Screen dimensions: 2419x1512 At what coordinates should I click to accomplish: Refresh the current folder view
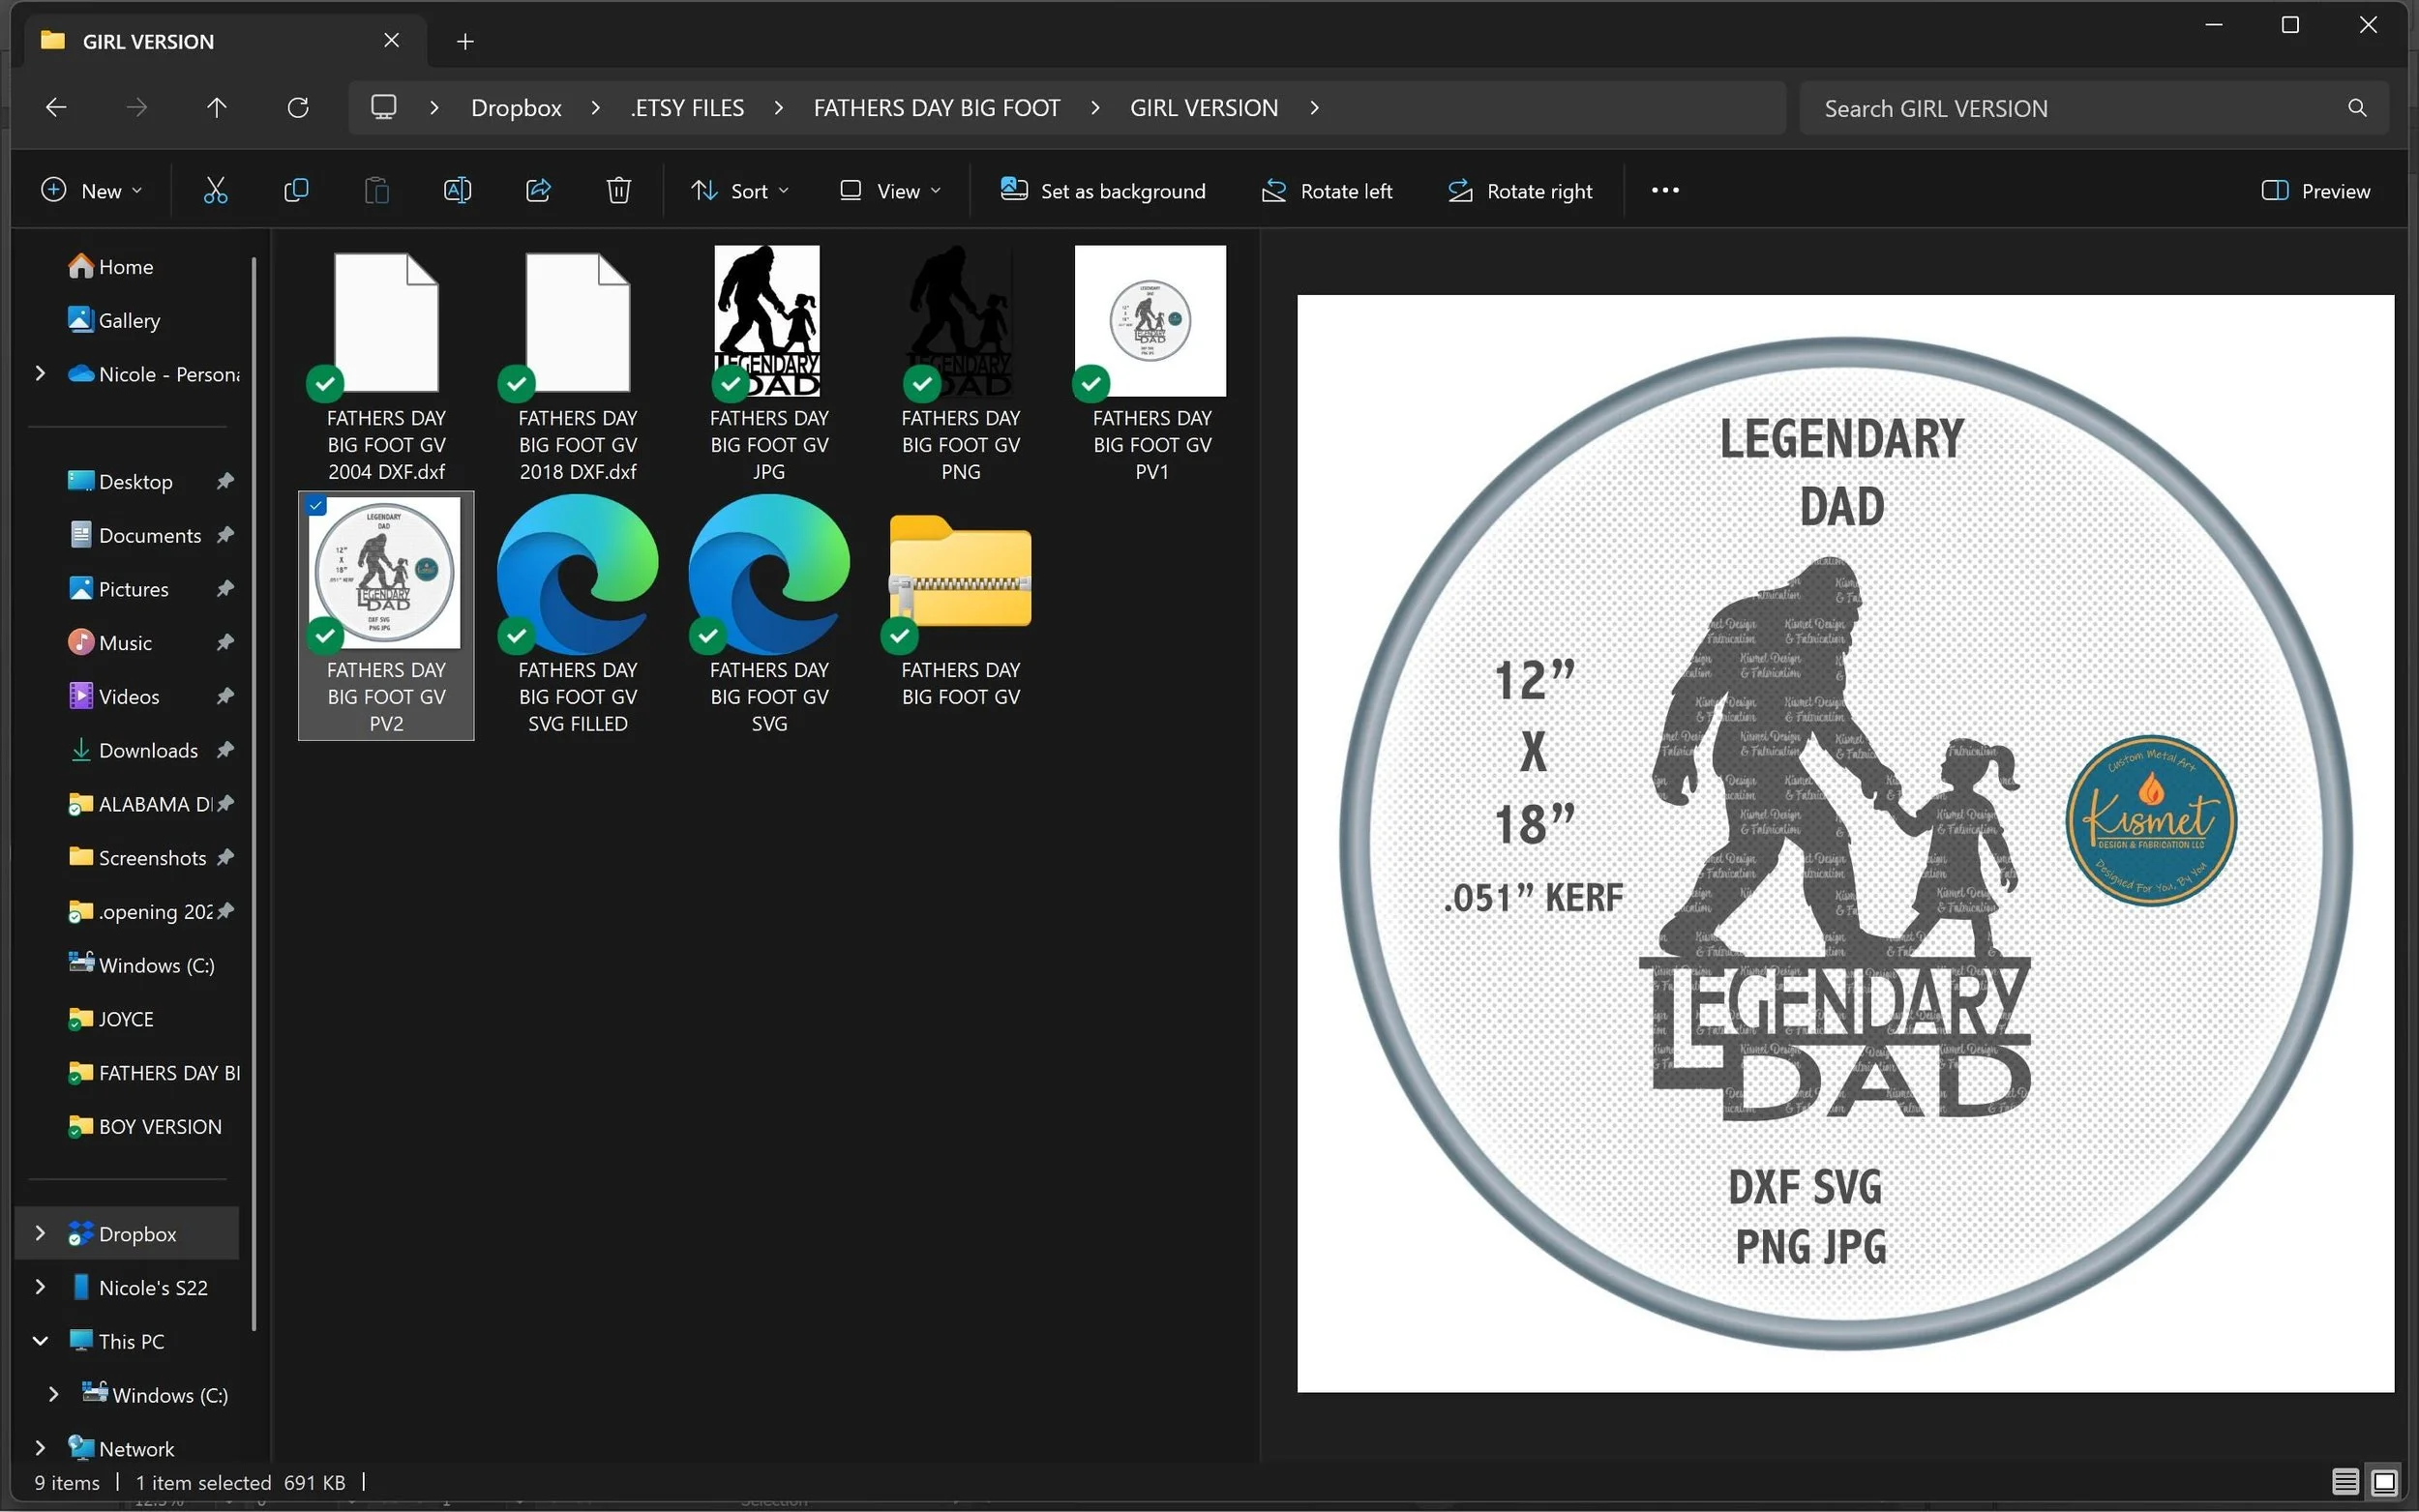[298, 107]
